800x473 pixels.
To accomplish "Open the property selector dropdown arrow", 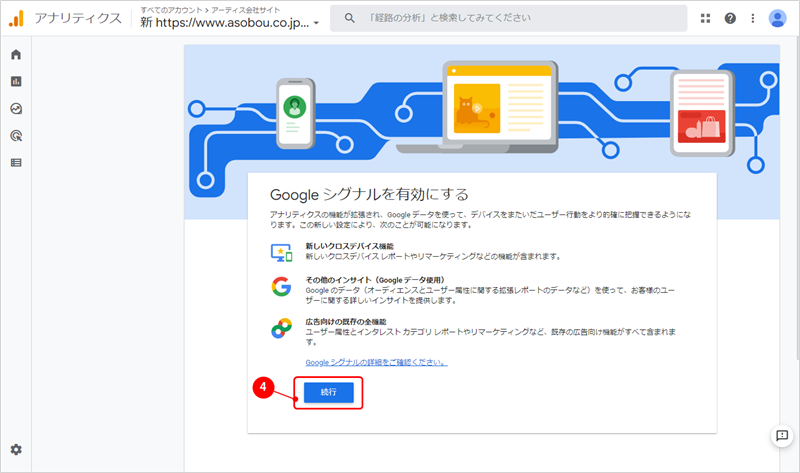I will tap(316, 23).
